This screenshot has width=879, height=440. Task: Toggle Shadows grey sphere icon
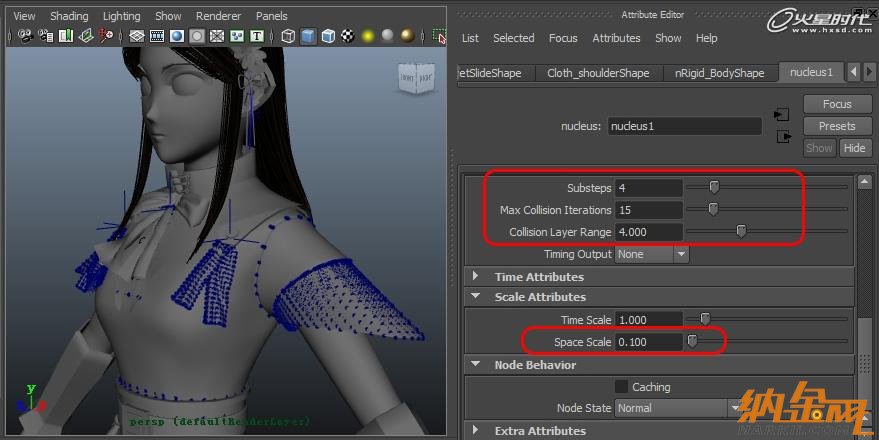click(387, 36)
